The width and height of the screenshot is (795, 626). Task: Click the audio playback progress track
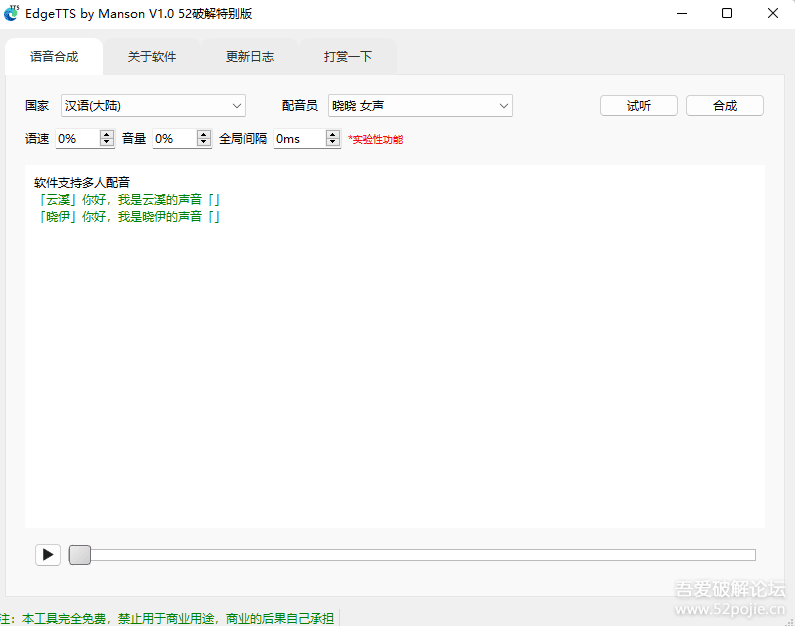[412, 555]
